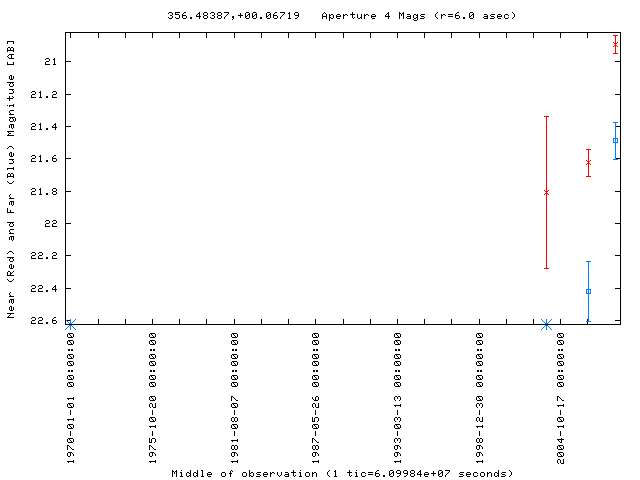Screen dimensions: 640x480
Task: Click the 1987-05-26 00:00:00 date label
Action: [316, 398]
